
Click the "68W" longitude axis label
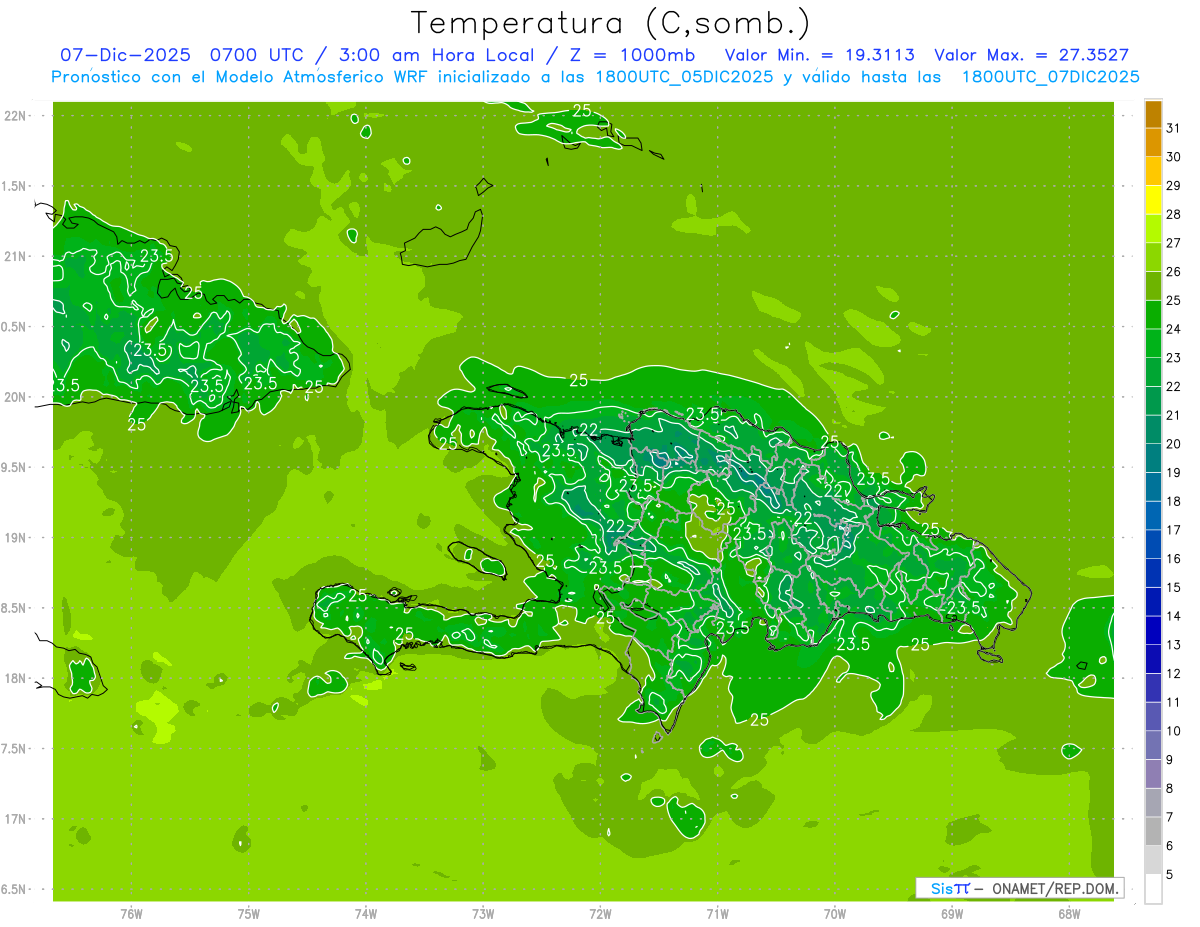(1069, 913)
